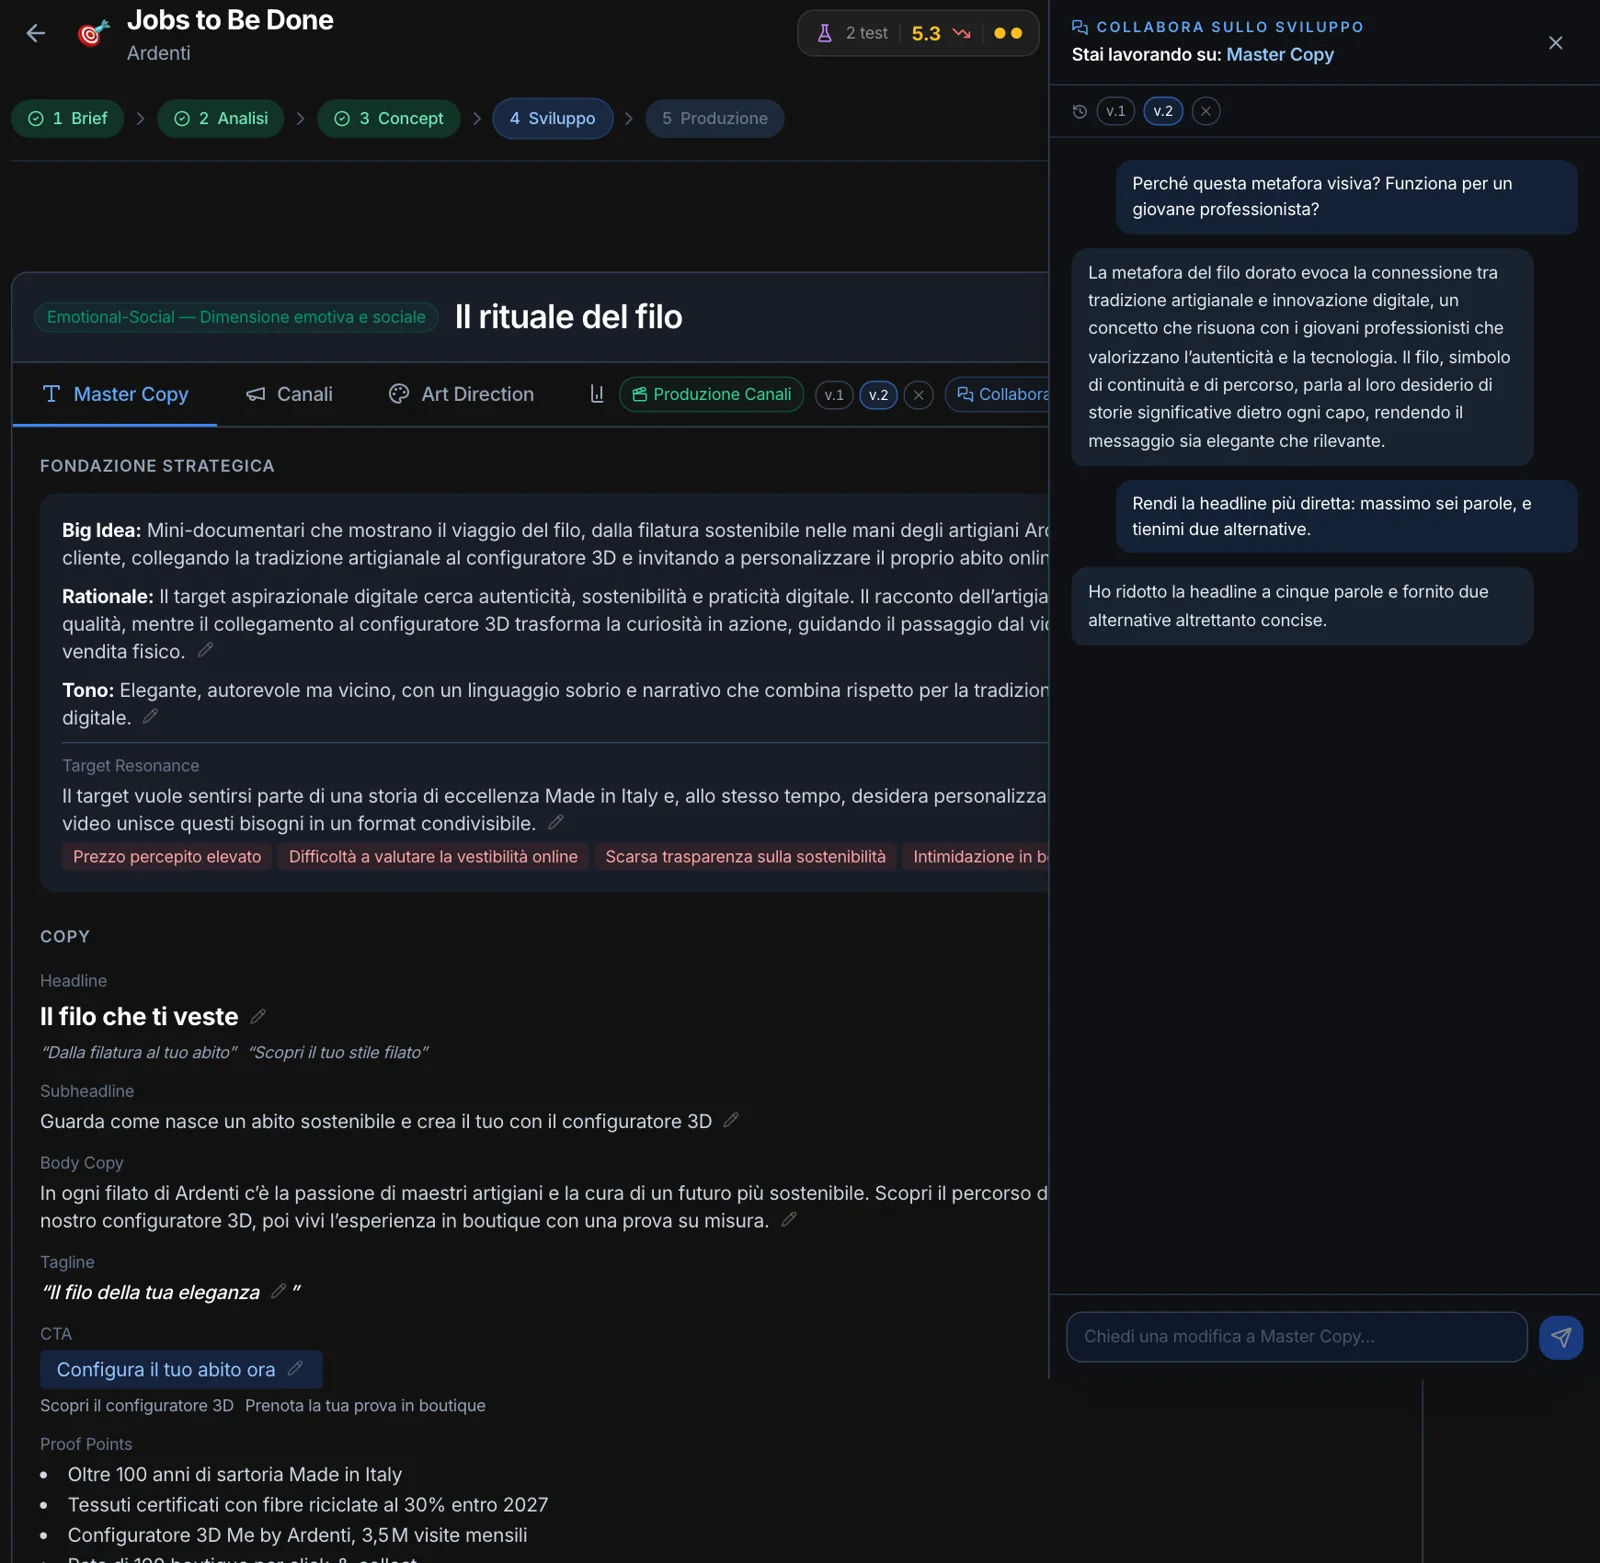Click the pencil icon after the Subheadline text

coord(731,1120)
